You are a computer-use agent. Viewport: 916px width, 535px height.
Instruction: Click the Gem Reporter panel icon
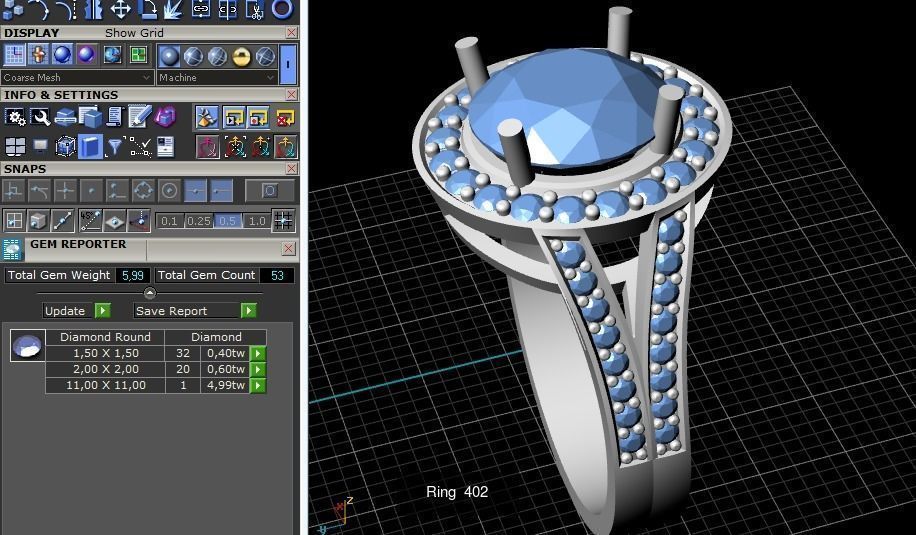[x=13, y=249]
